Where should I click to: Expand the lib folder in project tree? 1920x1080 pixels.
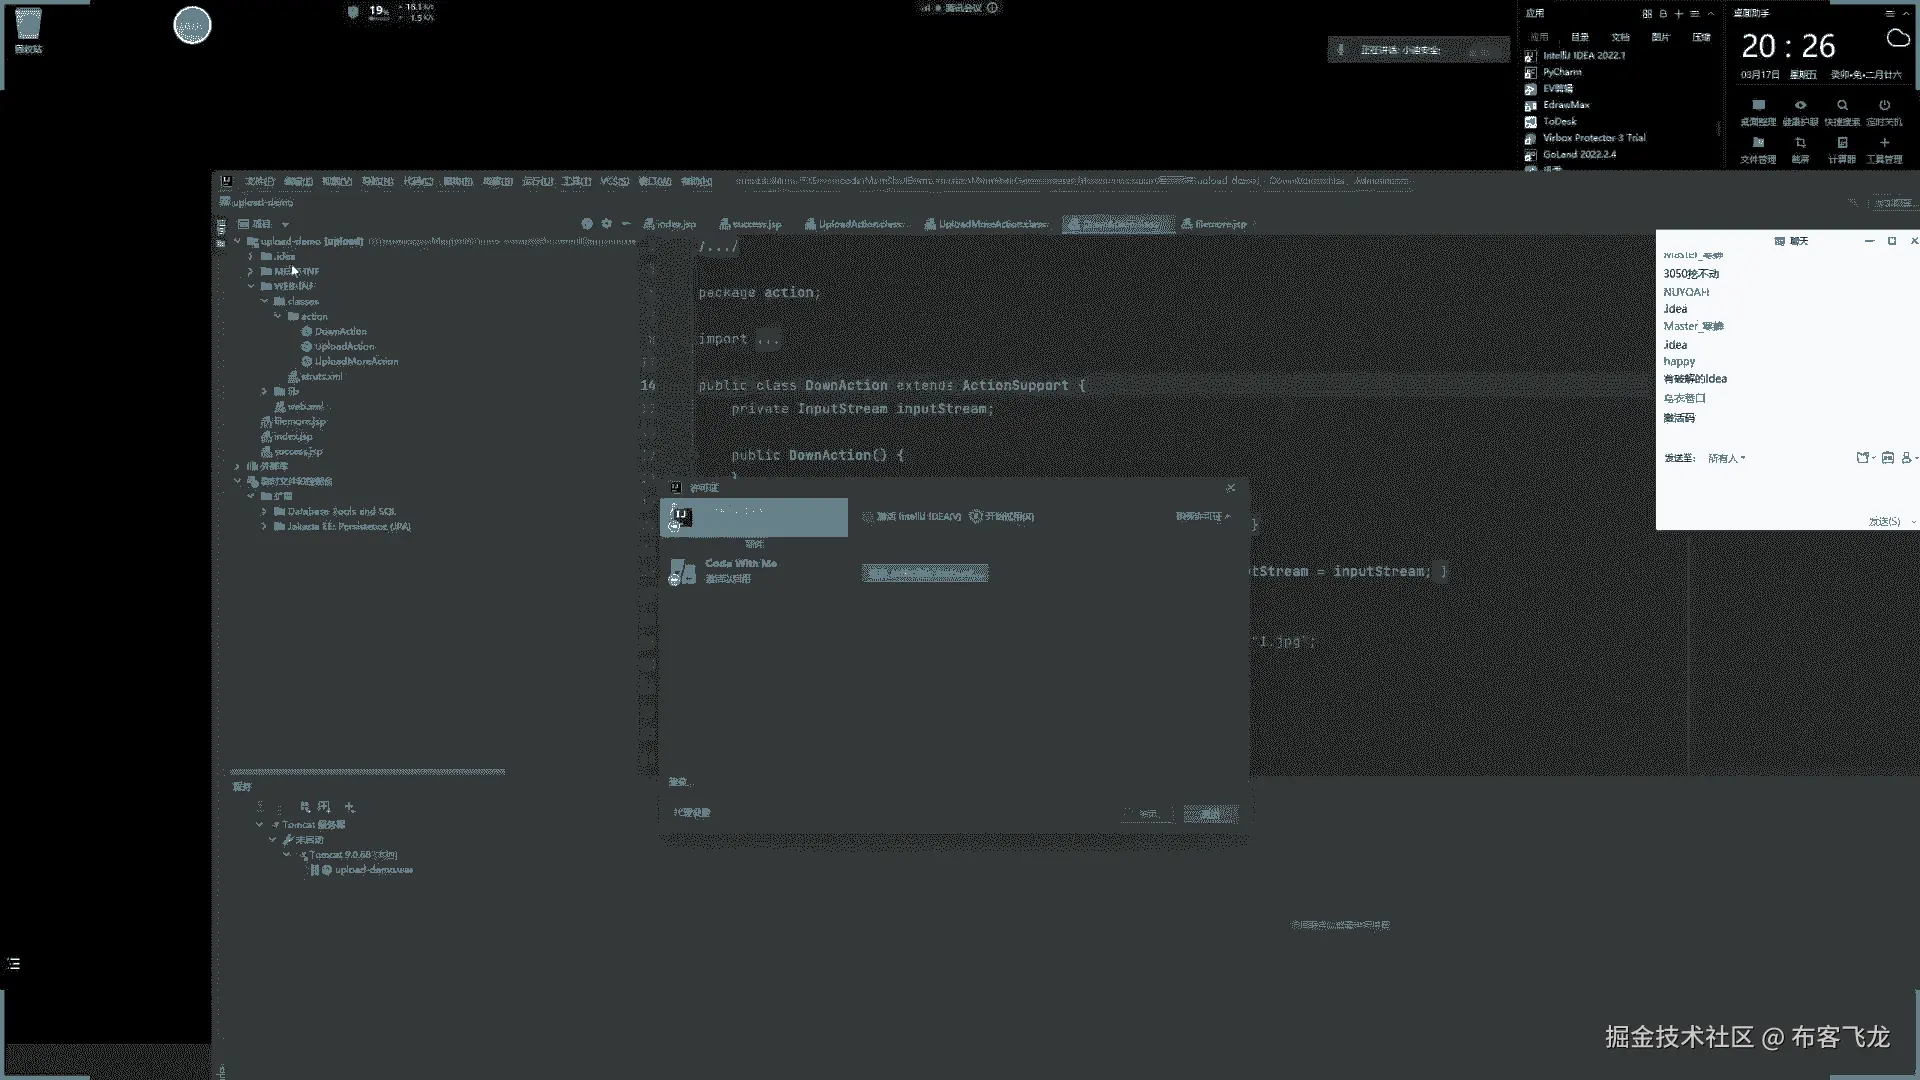(x=264, y=391)
